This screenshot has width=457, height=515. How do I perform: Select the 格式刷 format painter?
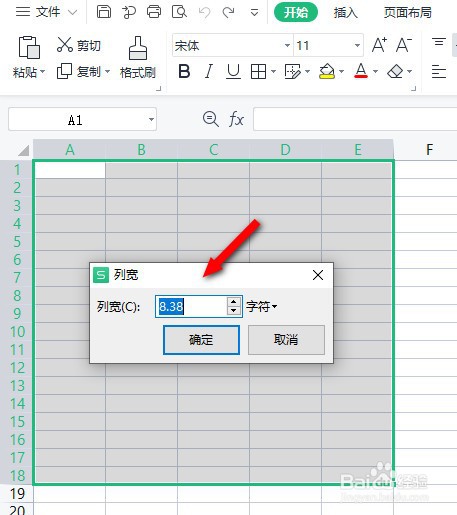point(138,57)
